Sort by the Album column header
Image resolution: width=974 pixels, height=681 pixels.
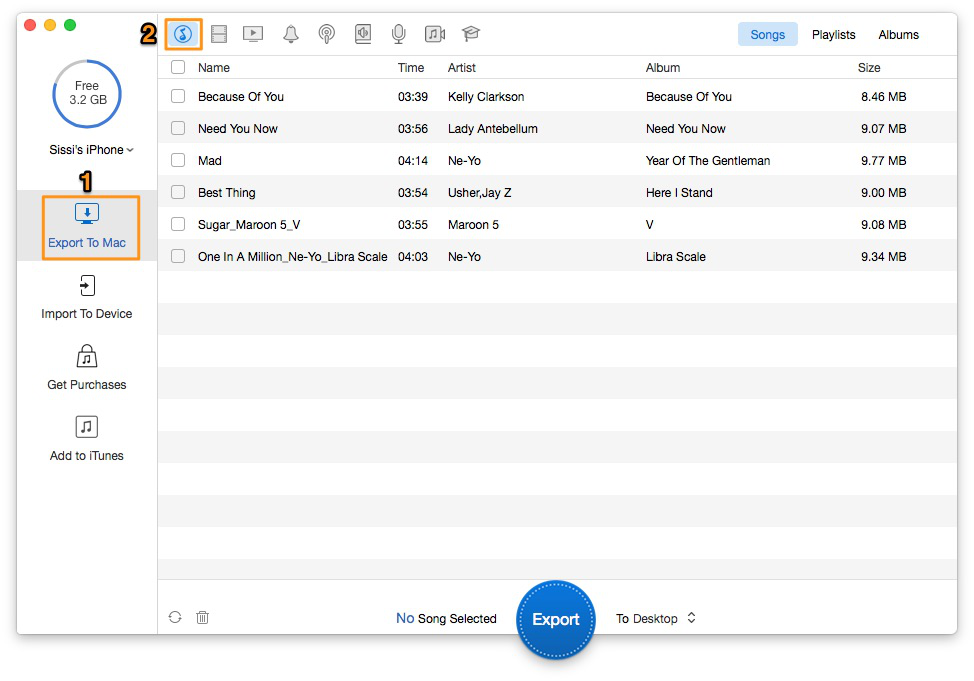click(x=663, y=68)
